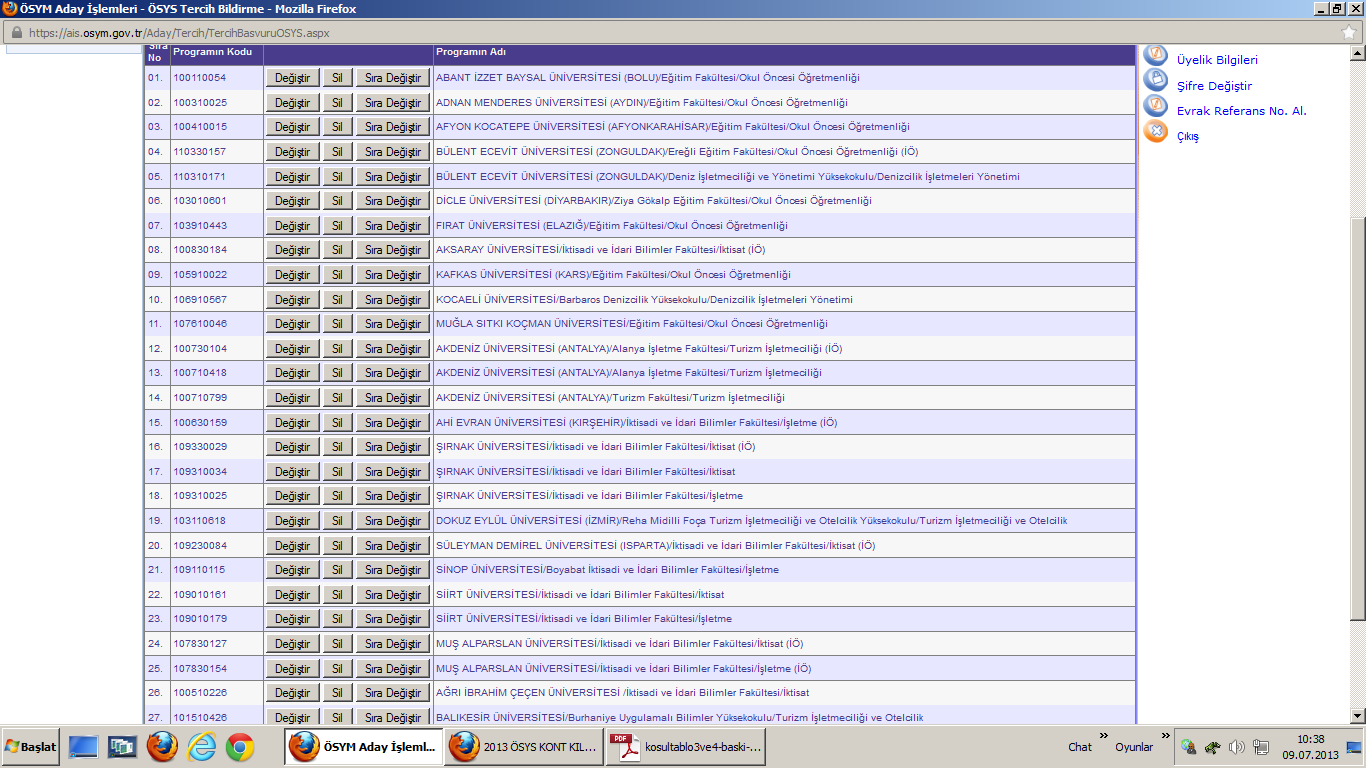Click Değiştir for row 01 Abant İzzet Baysal
Viewport: 1366px width, 768px height.
tap(292, 78)
